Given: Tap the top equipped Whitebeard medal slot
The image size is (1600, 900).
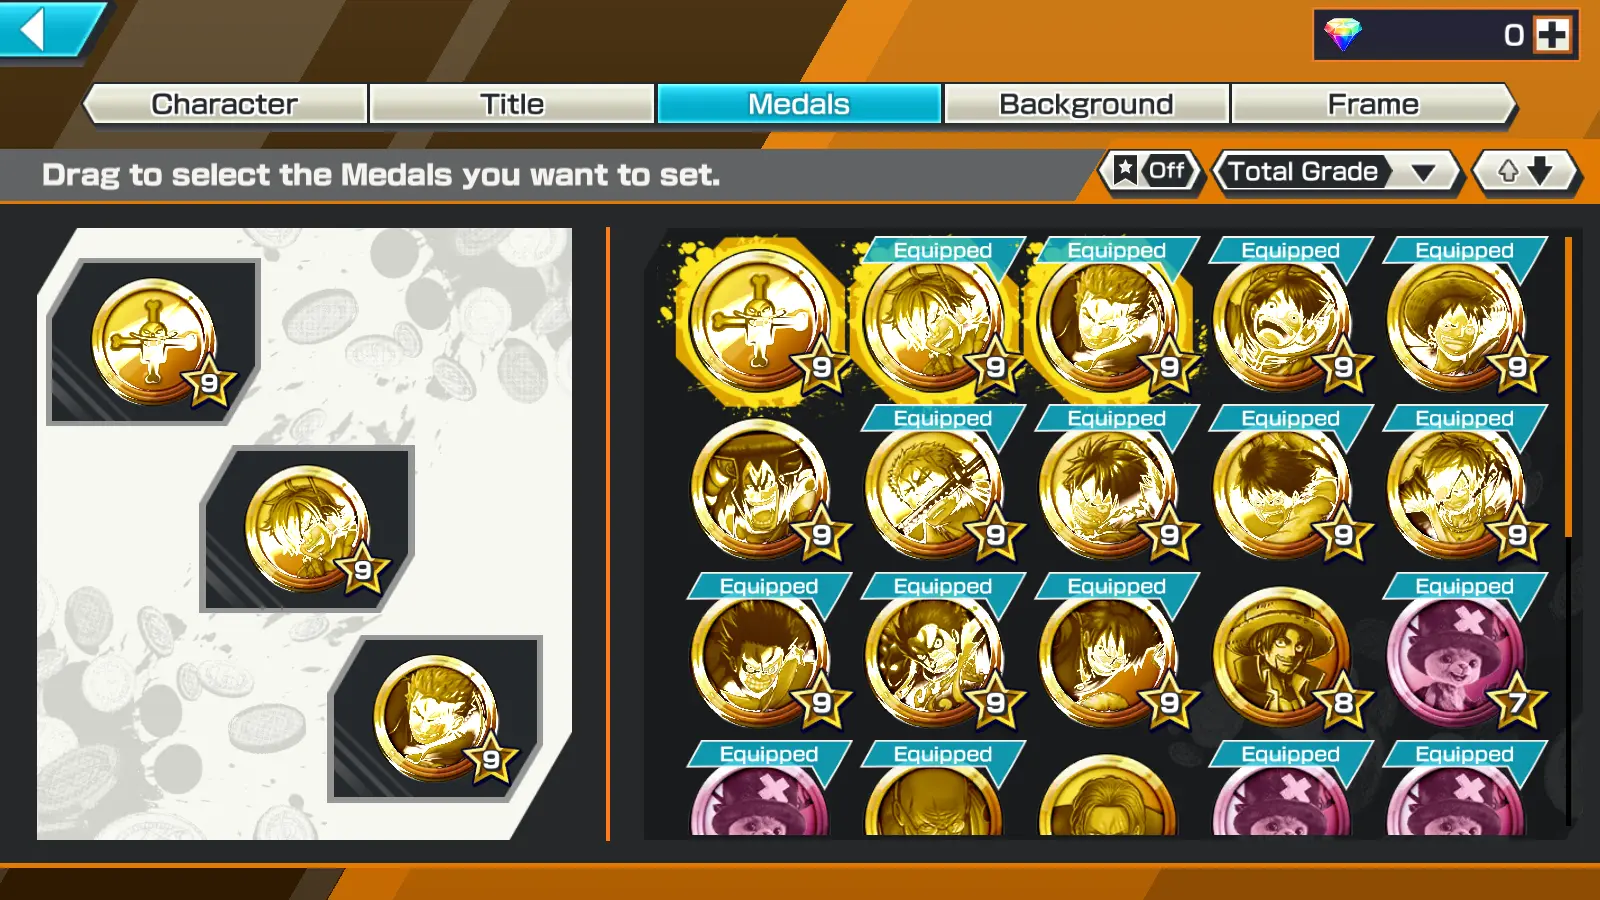Looking at the screenshot, I should pyautogui.click(x=154, y=342).
